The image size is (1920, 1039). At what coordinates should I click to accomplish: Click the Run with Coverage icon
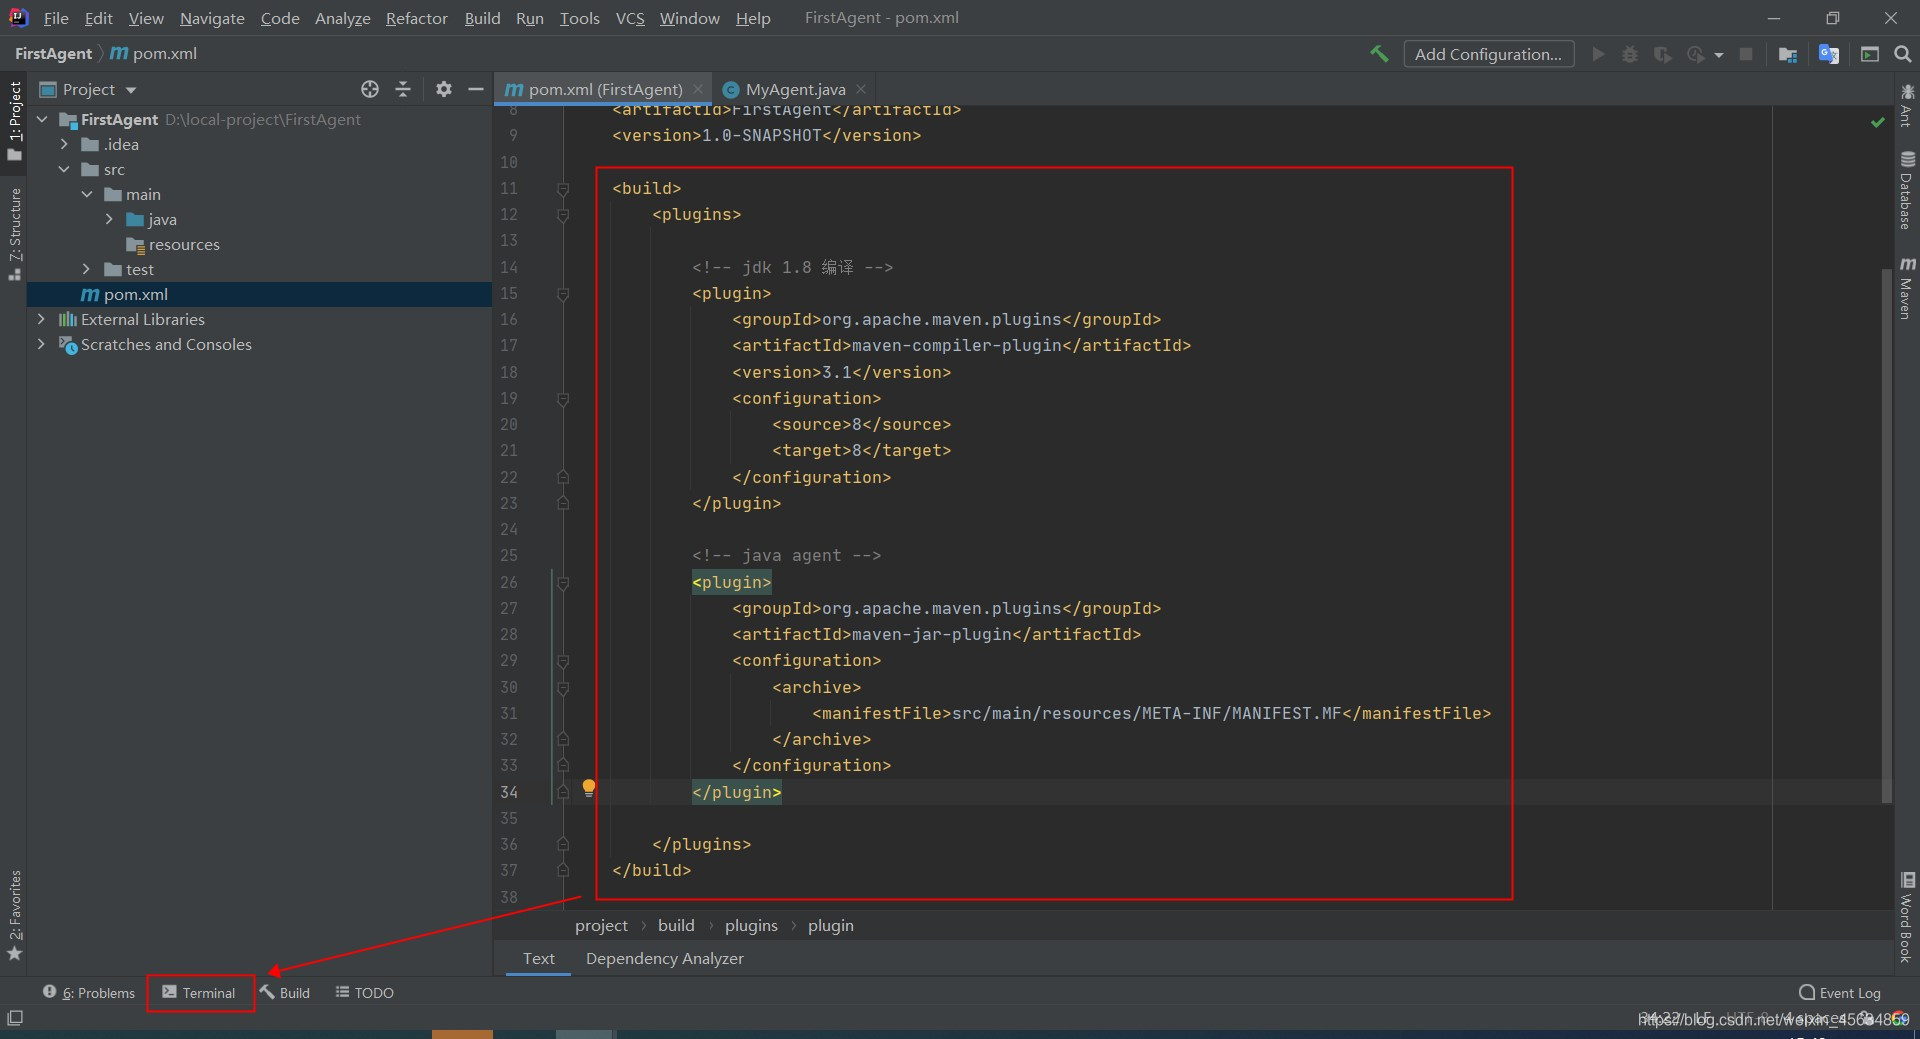(x=1662, y=54)
